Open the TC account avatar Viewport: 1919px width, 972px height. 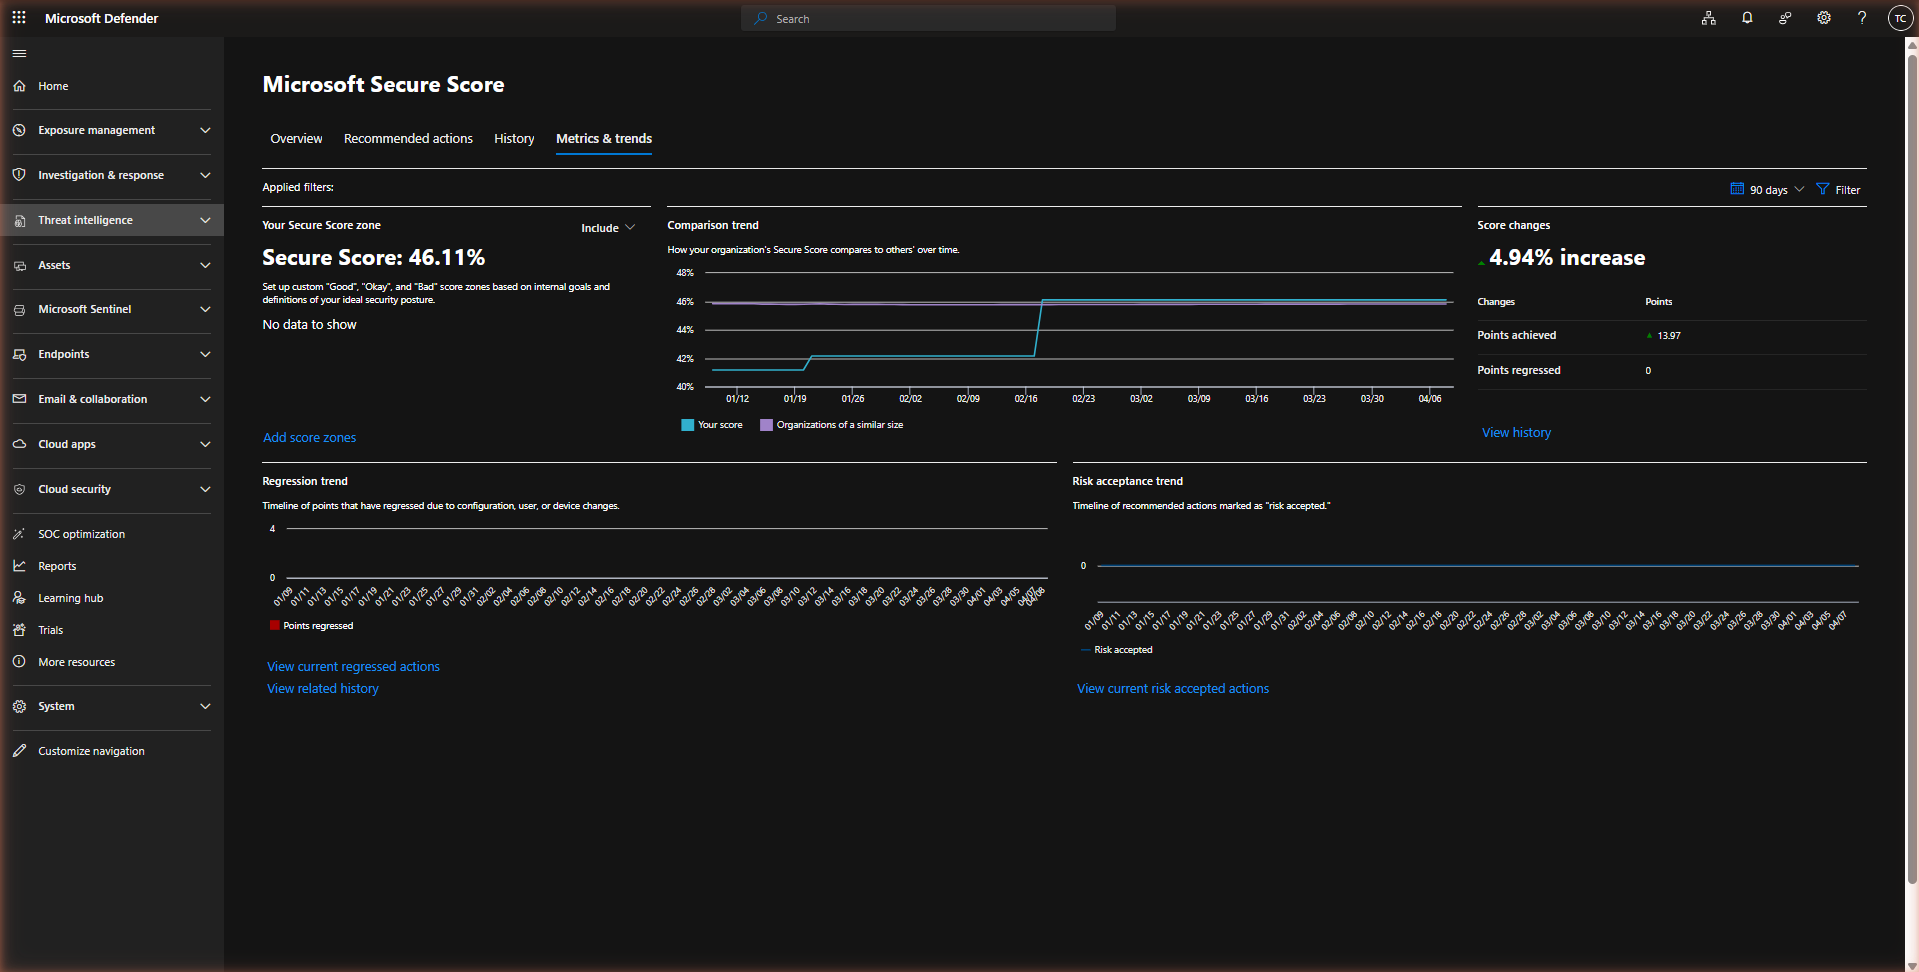pyautogui.click(x=1900, y=18)
